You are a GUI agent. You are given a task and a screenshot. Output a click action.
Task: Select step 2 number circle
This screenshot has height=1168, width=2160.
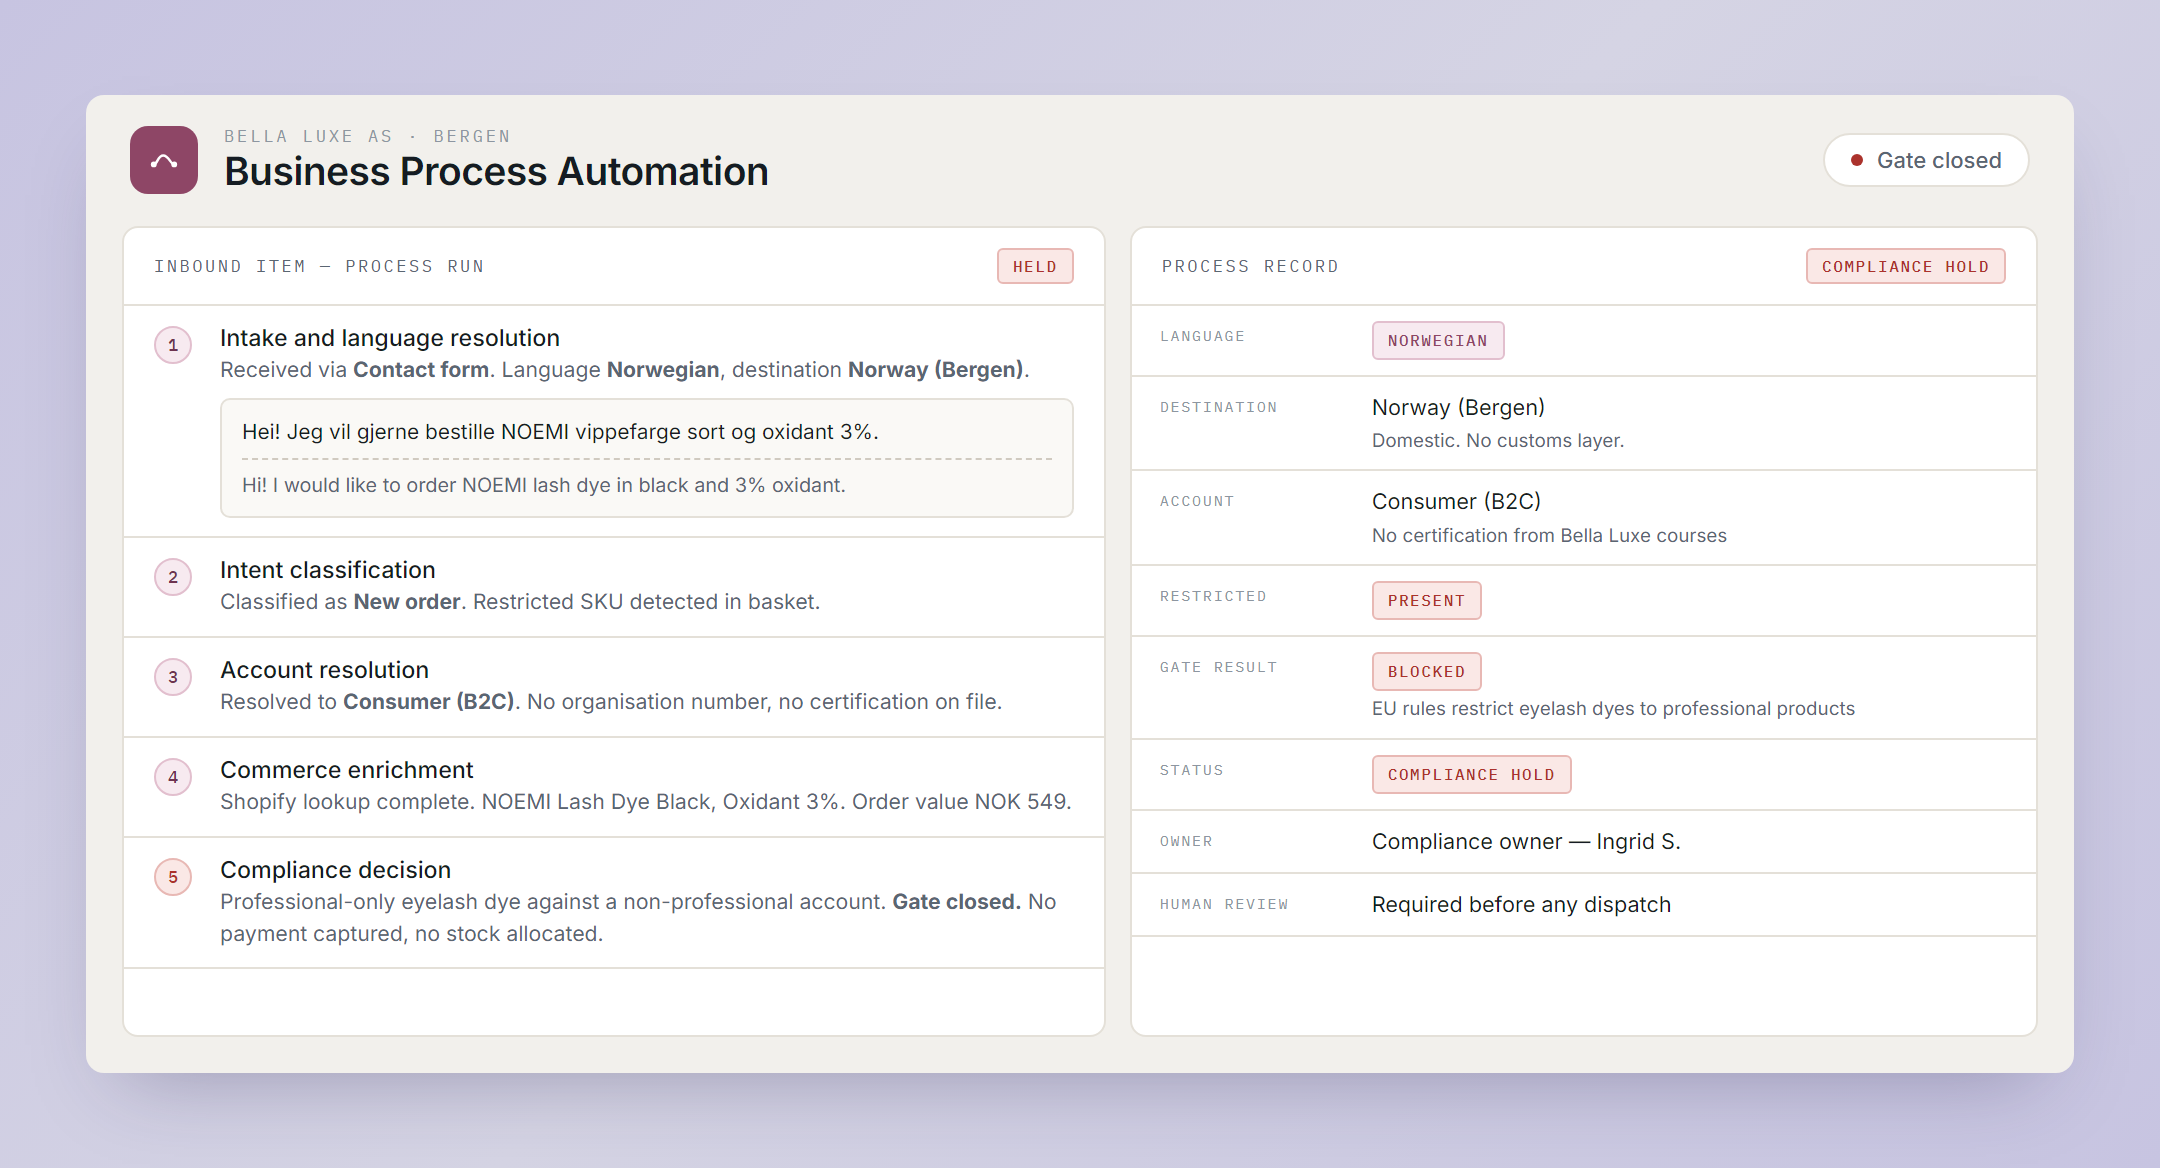(x=173, y=577)
